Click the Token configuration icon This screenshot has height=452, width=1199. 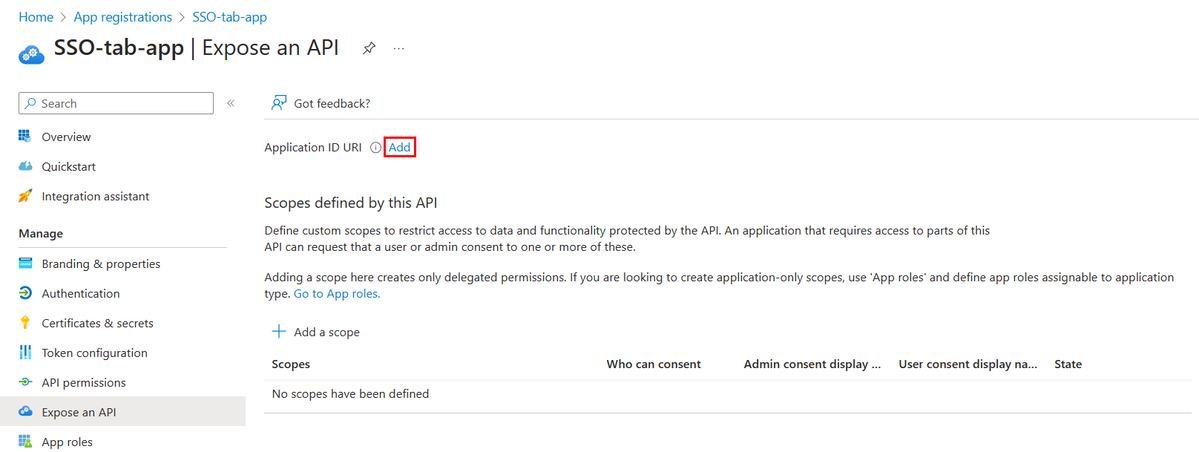click(x=25, y=353)
